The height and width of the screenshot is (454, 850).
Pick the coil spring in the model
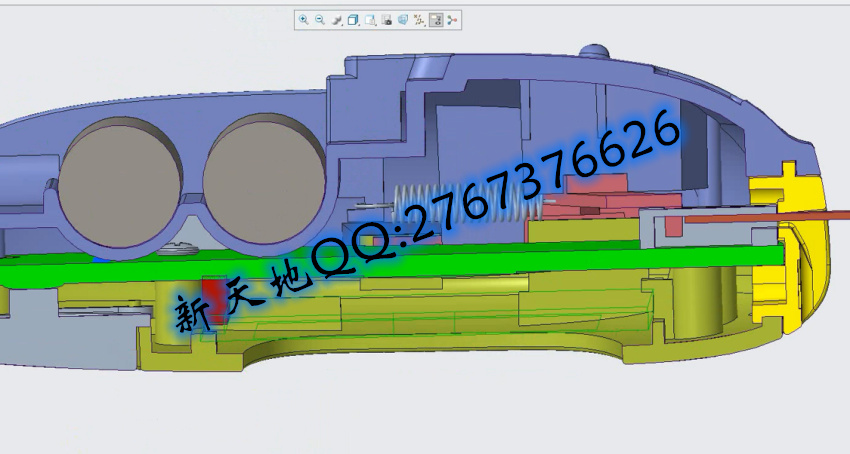[420, 203]
